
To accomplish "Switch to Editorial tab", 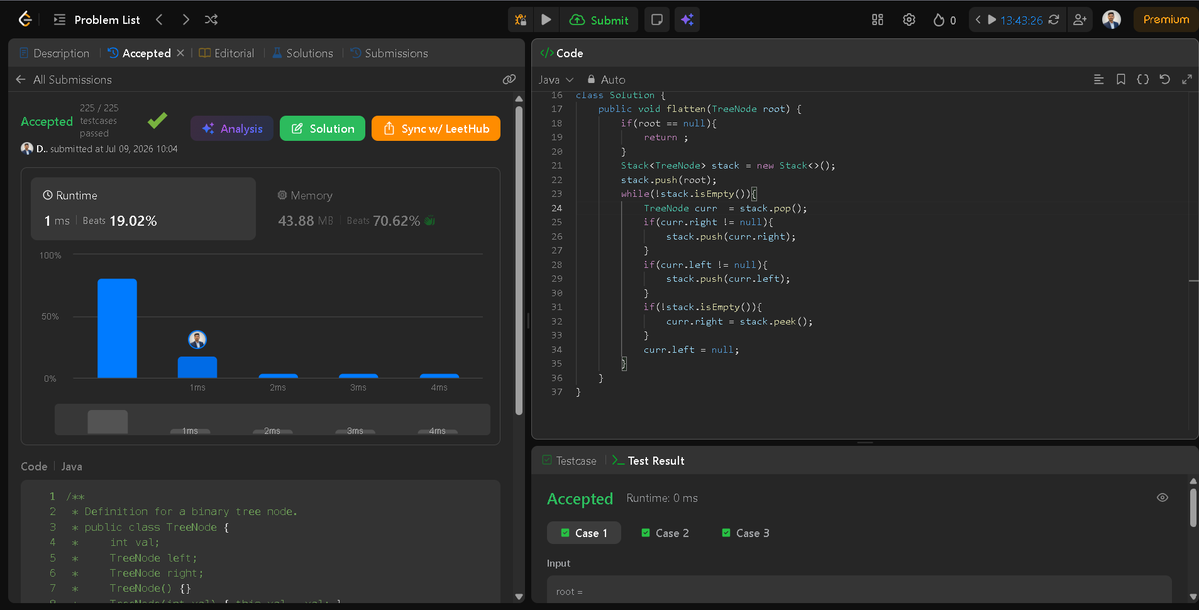I will point(226,53).
